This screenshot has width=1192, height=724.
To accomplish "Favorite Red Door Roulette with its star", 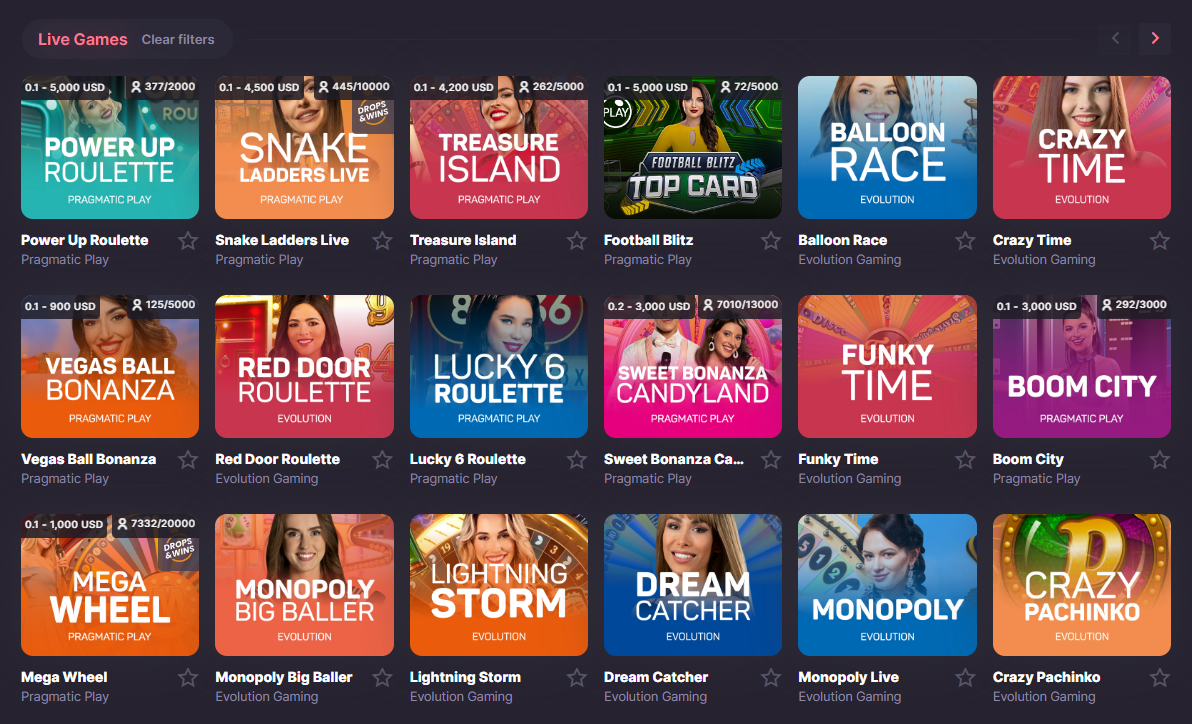I will point(382,459).
